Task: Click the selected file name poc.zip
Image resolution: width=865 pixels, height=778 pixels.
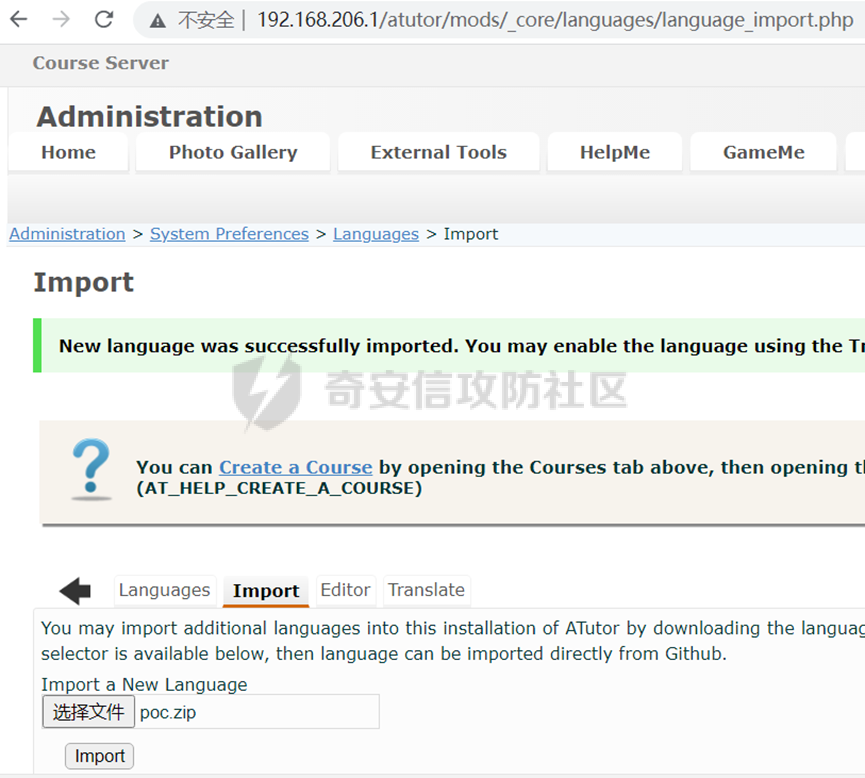Action: point(168,712)
